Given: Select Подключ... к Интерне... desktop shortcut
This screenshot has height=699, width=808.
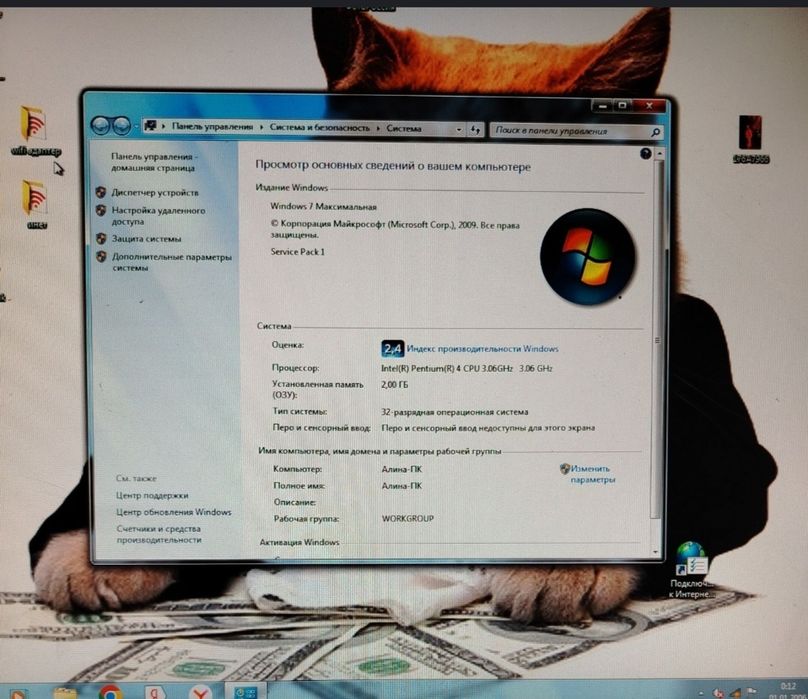Looking at the screenshot, I should point(691,570).
